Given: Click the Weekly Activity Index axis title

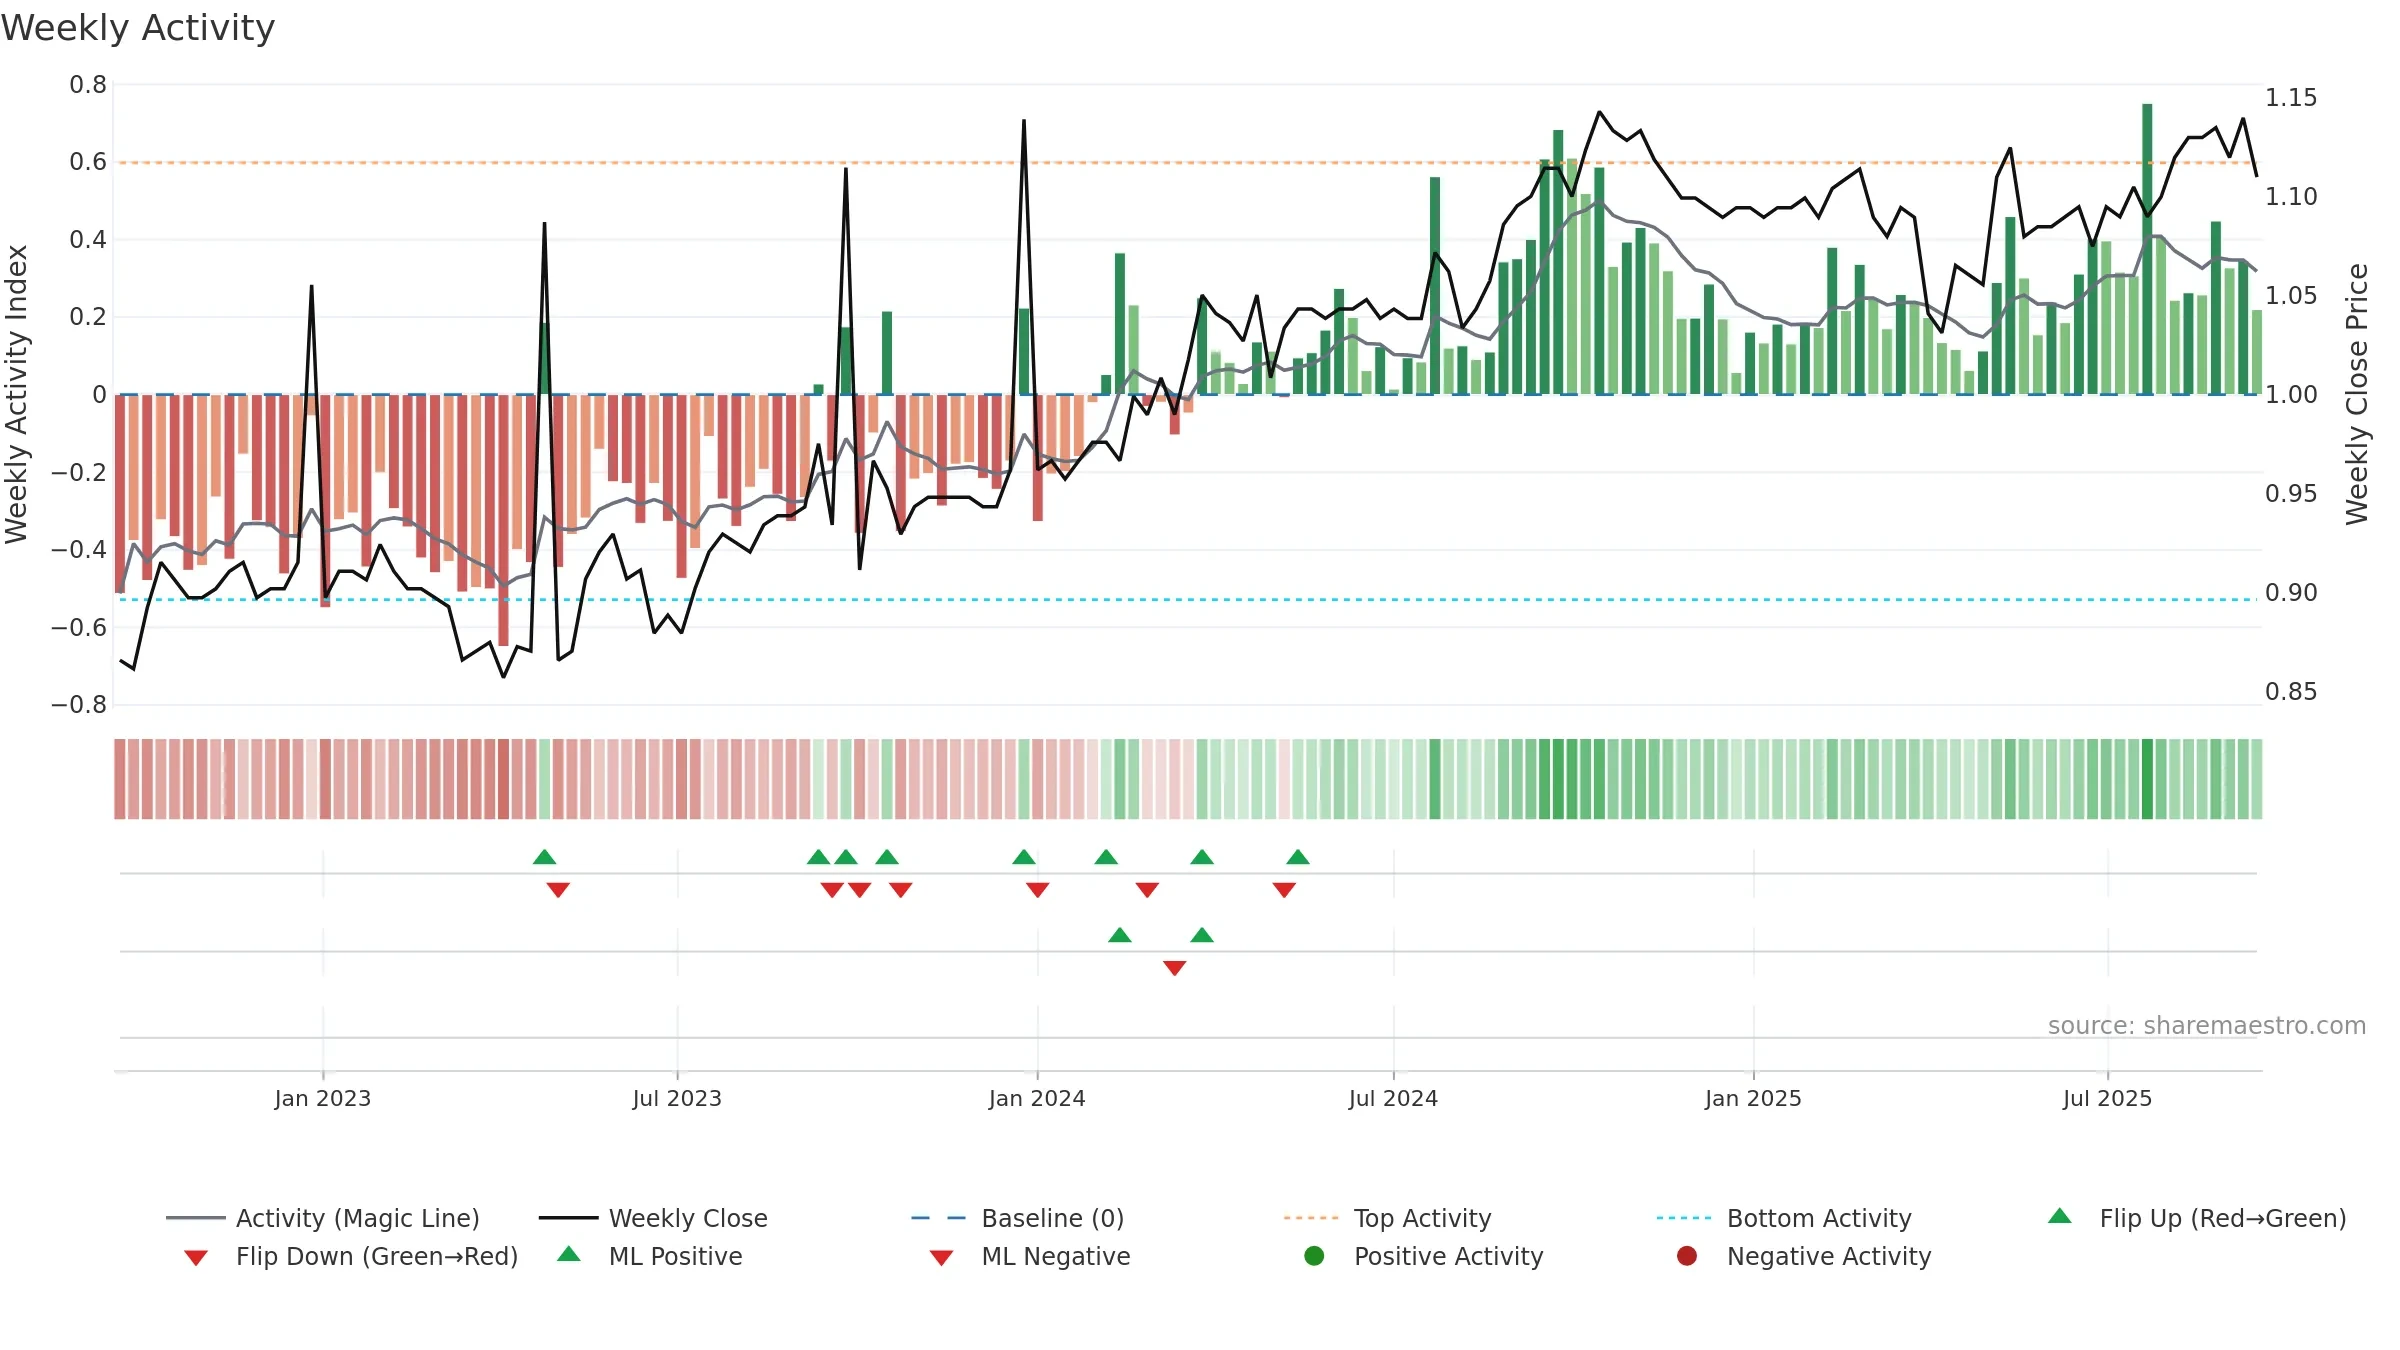Looking at the screenshot, I should coord(17,394).
